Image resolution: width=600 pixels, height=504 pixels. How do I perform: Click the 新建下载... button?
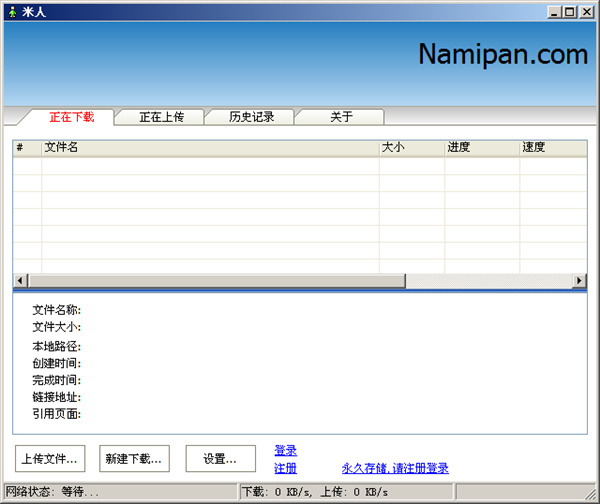pyautogui.click(x=134, y=458)
